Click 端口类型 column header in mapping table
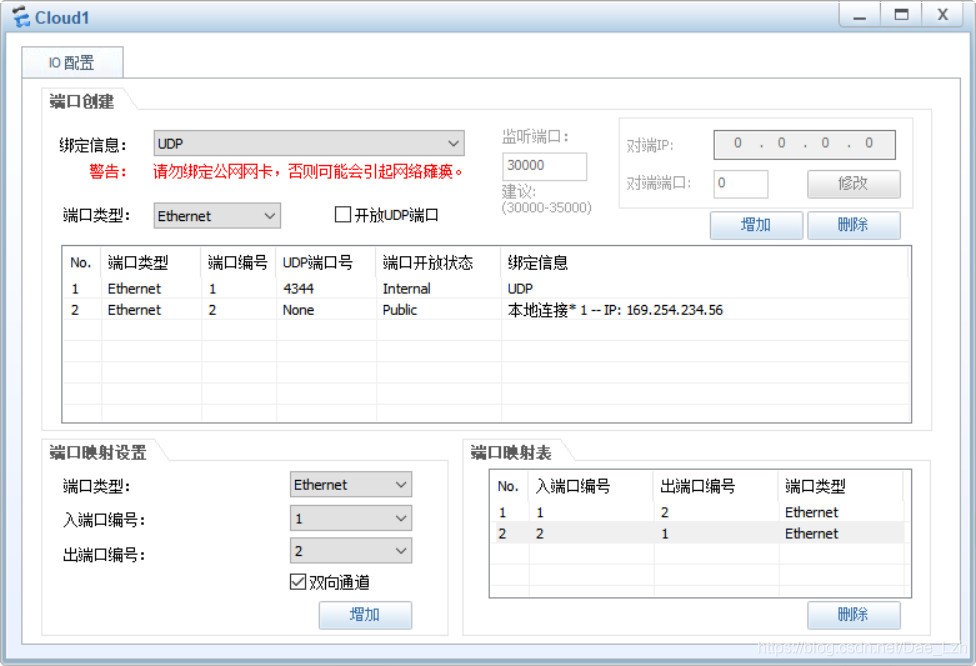The image size is (976, 666). (x=841, y=486)
